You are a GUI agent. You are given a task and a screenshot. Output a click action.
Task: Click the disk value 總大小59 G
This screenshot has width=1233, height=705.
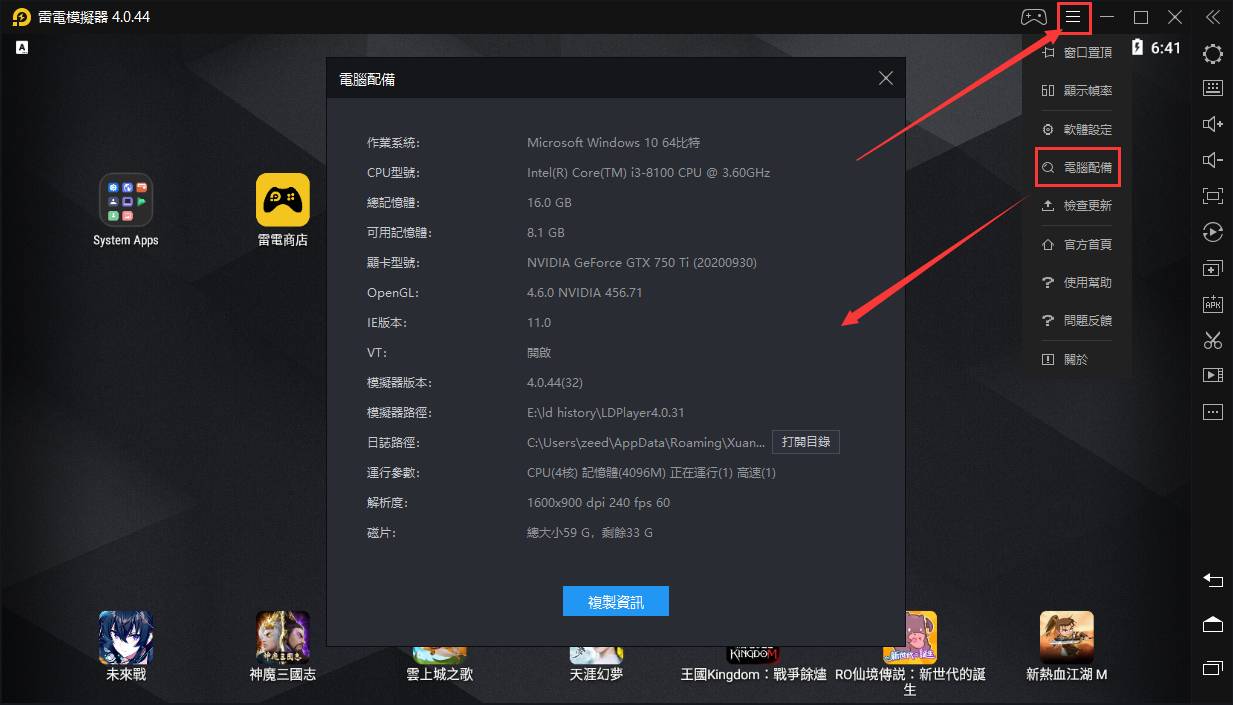coord(590,533)
